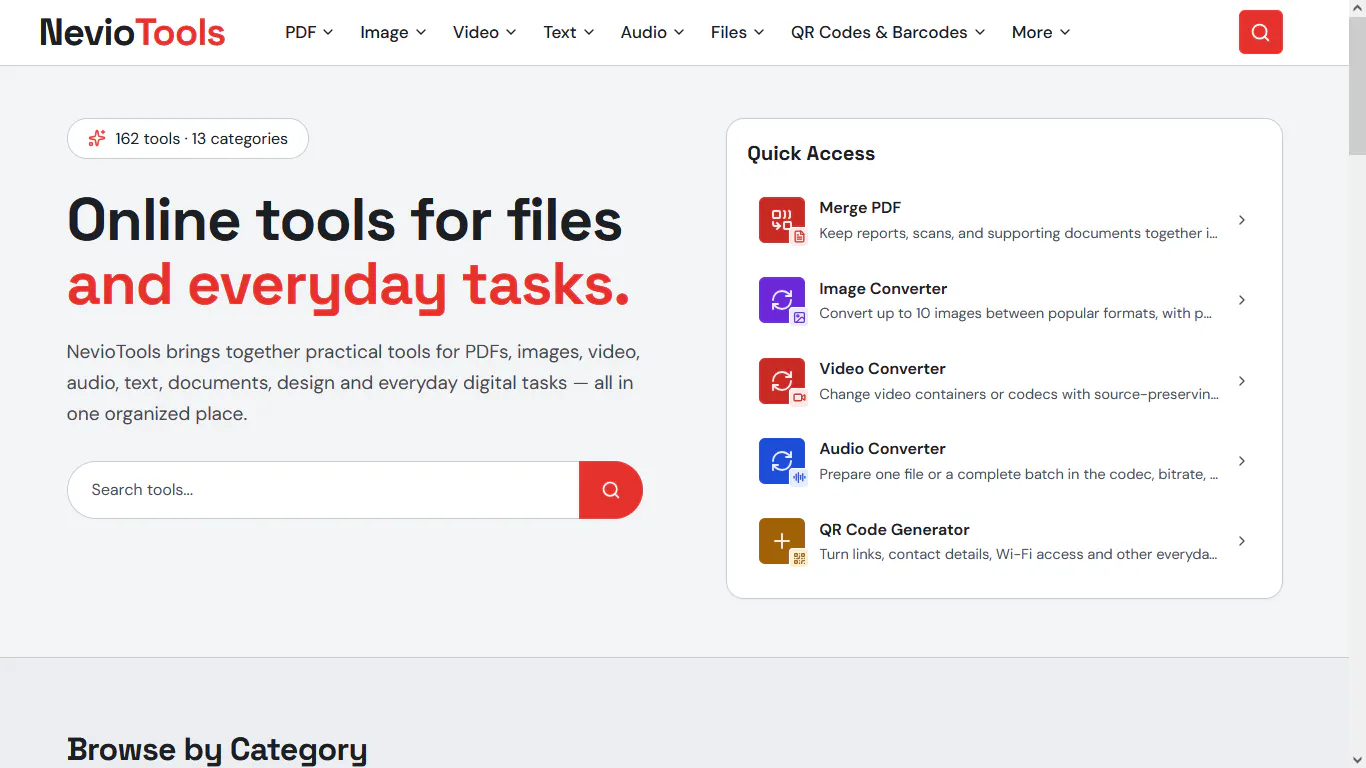Click the 'Prepare one file' description text
1366x768 pixels.
coord(1018,474)
